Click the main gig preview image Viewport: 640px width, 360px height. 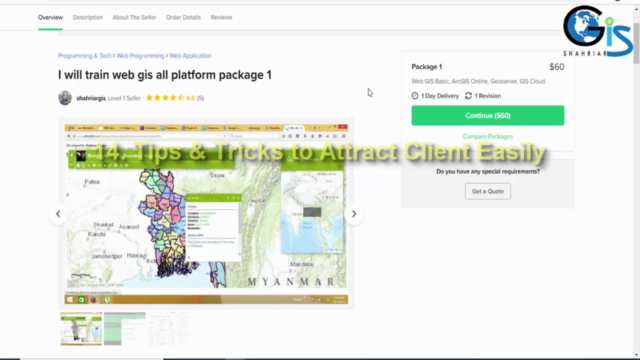pos(206,213)
